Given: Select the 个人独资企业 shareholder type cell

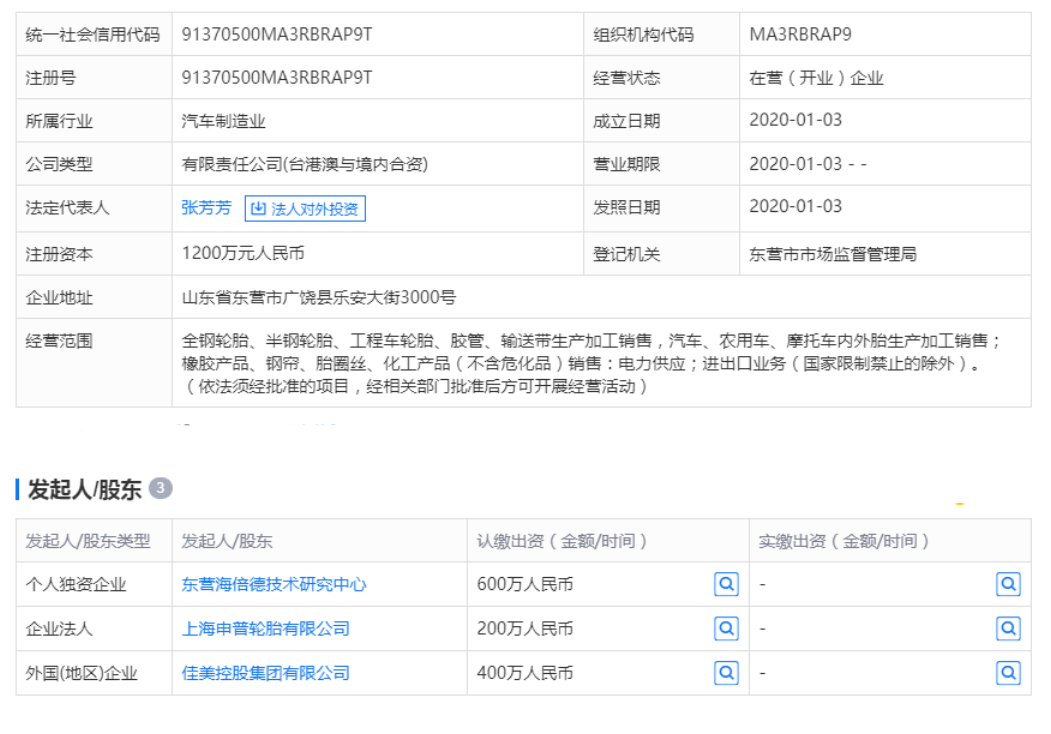Looking at the screenshot, I should tap(76, 585).
